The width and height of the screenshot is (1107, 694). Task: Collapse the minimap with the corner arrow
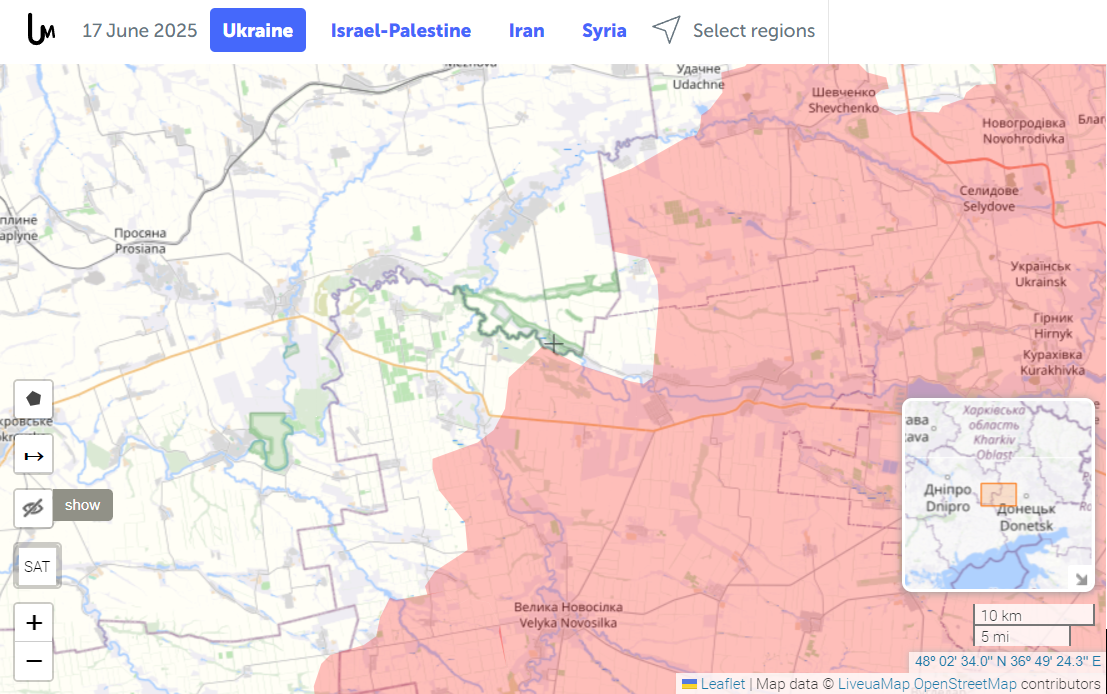[x=1081, y=579]
